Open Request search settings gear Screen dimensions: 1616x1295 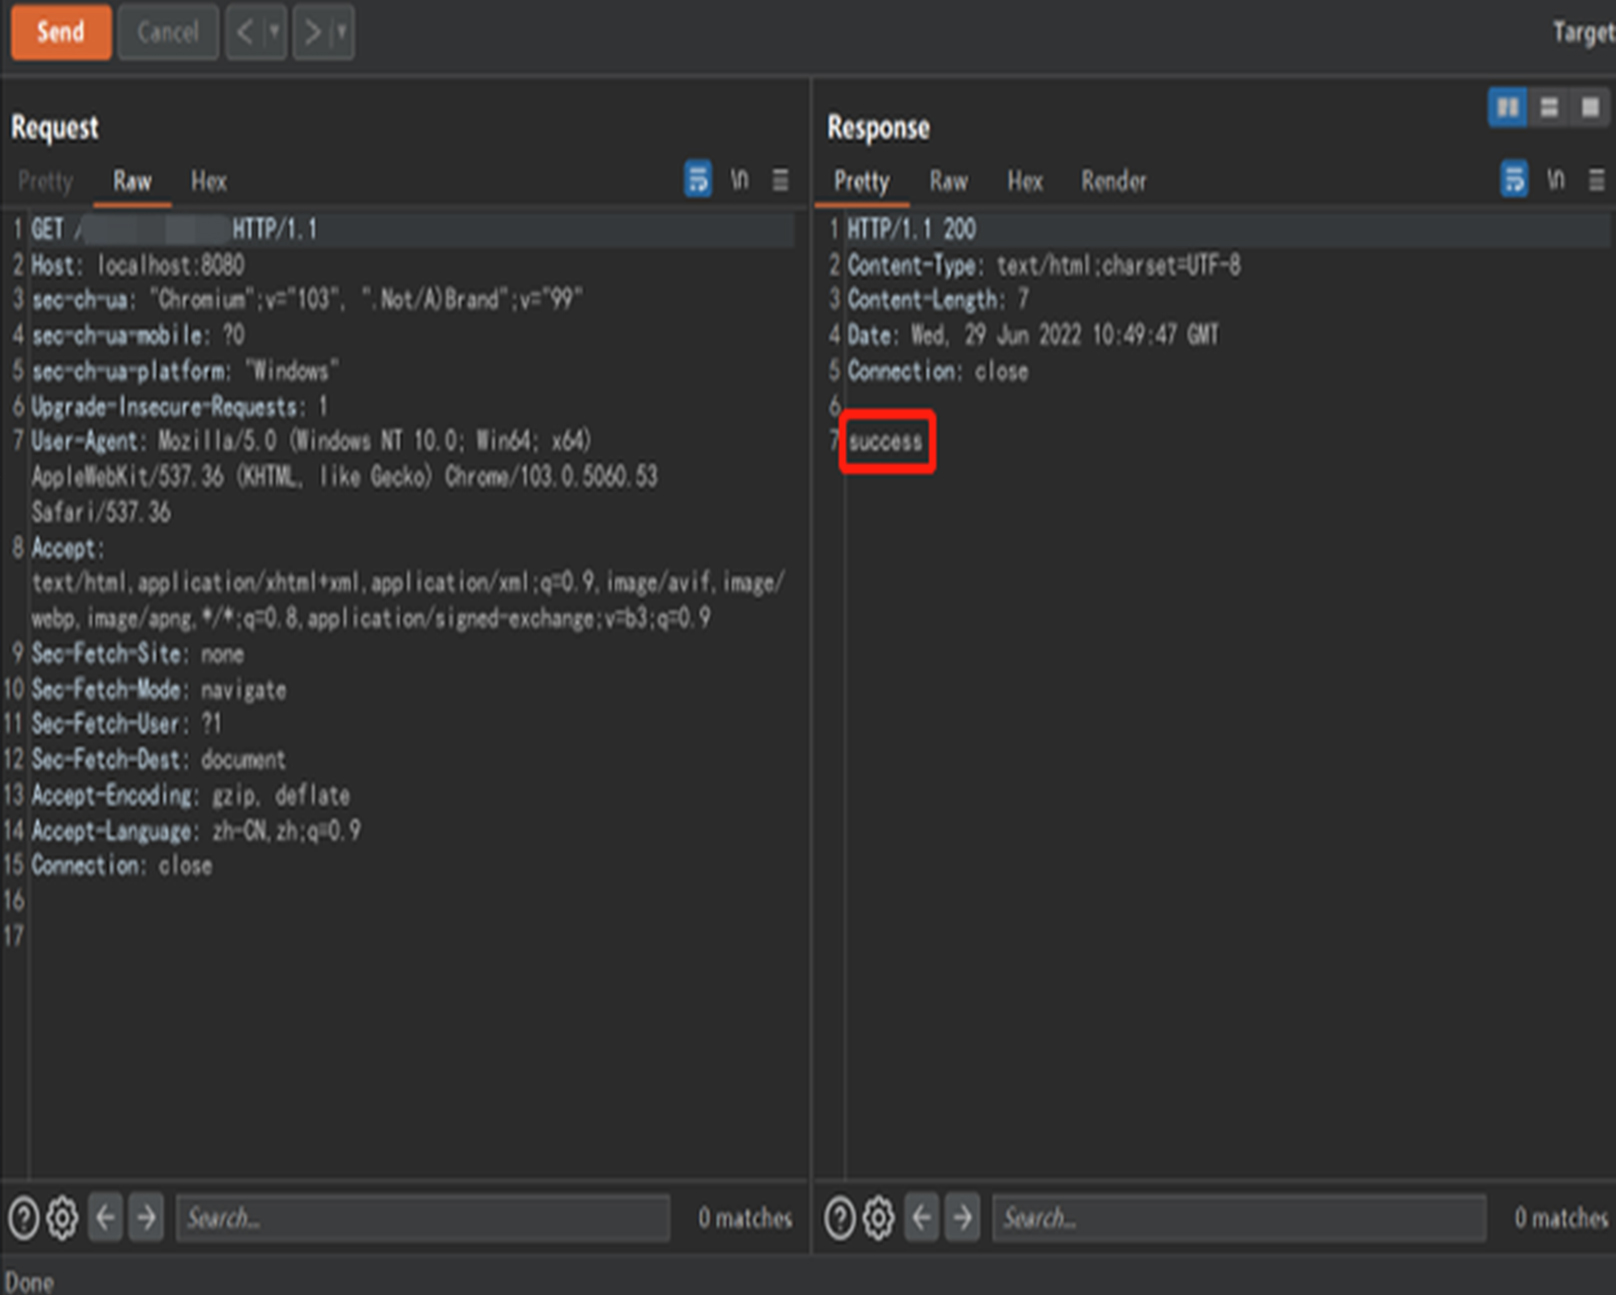click(63, 1218)
